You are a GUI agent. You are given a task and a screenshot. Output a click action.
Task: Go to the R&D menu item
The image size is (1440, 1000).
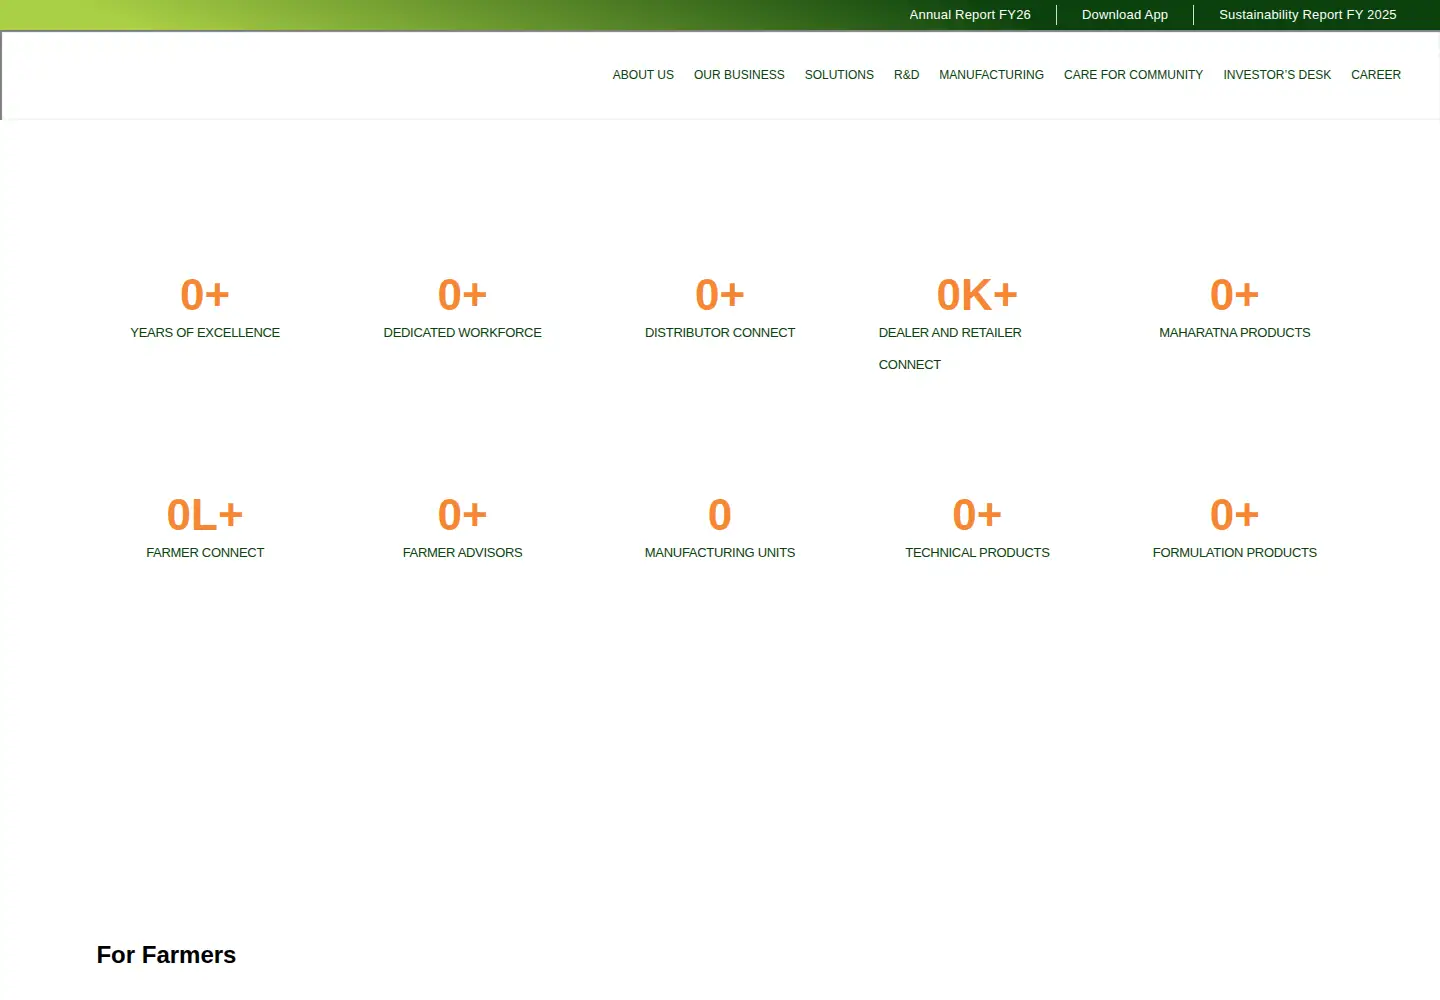click(906, 75)
